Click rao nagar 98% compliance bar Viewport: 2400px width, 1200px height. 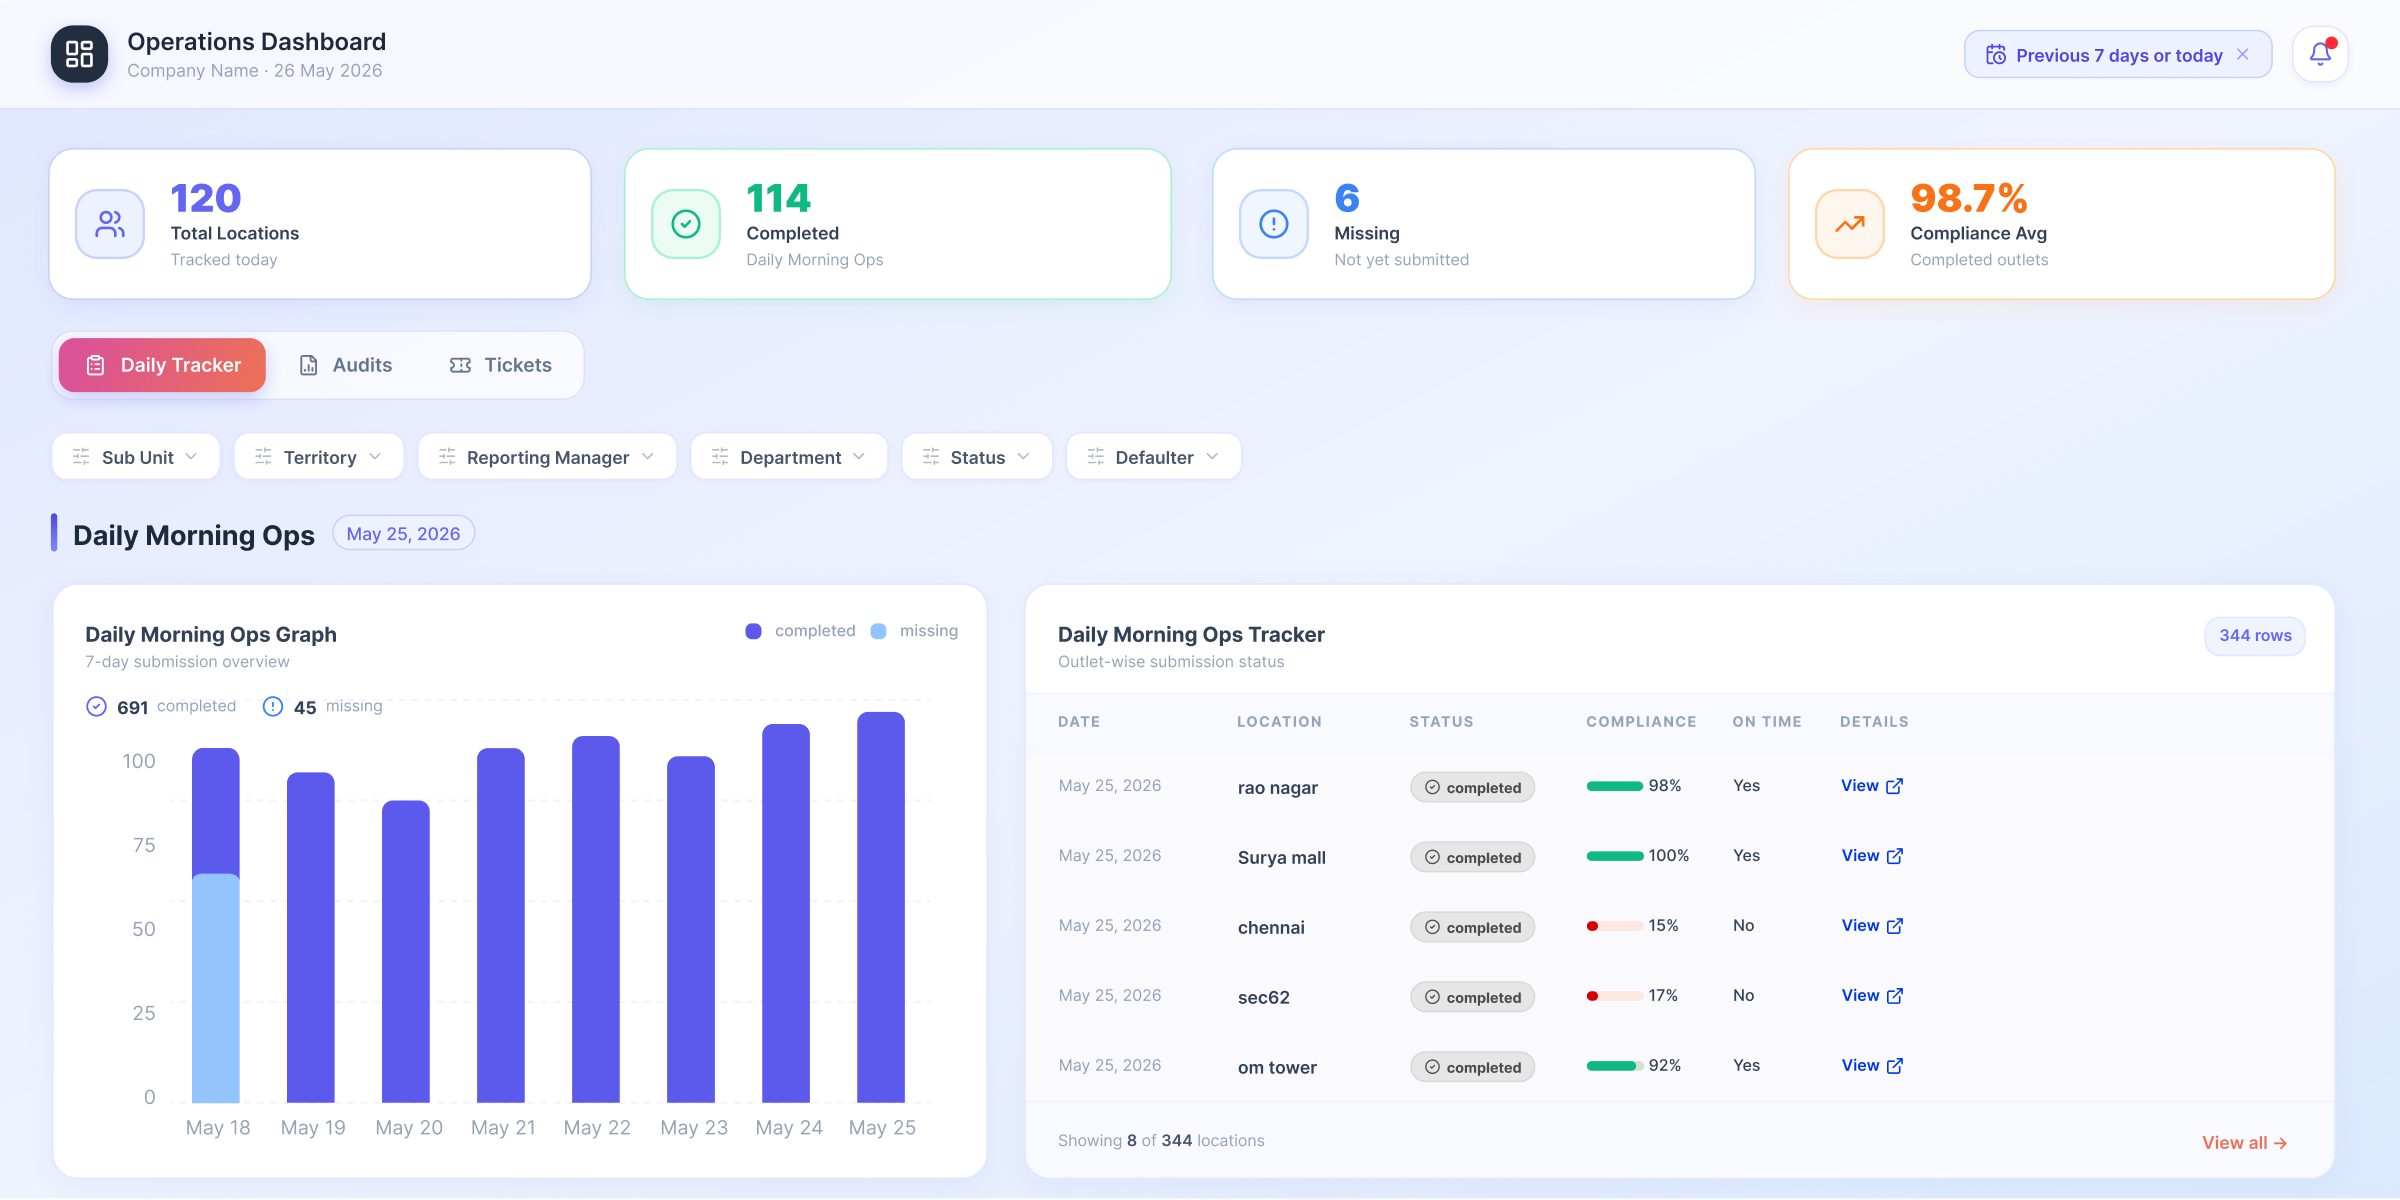(1615, 786)
